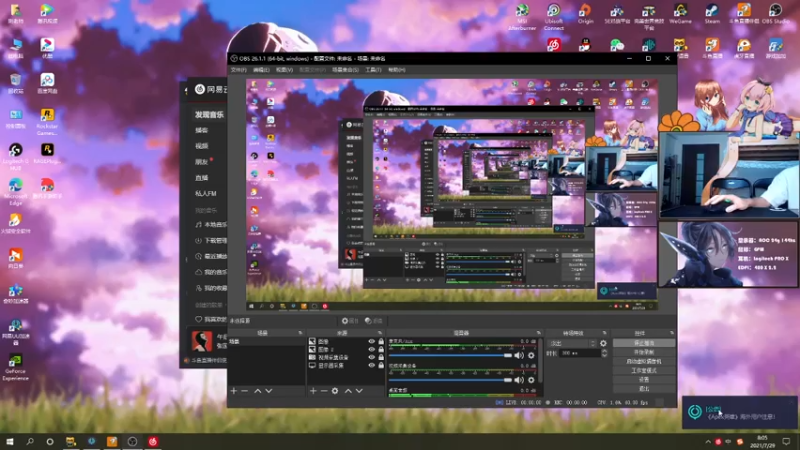Open transition properties gear beside 淡出
This screenshot has width=800, height=450.
(x=603, y=343)
